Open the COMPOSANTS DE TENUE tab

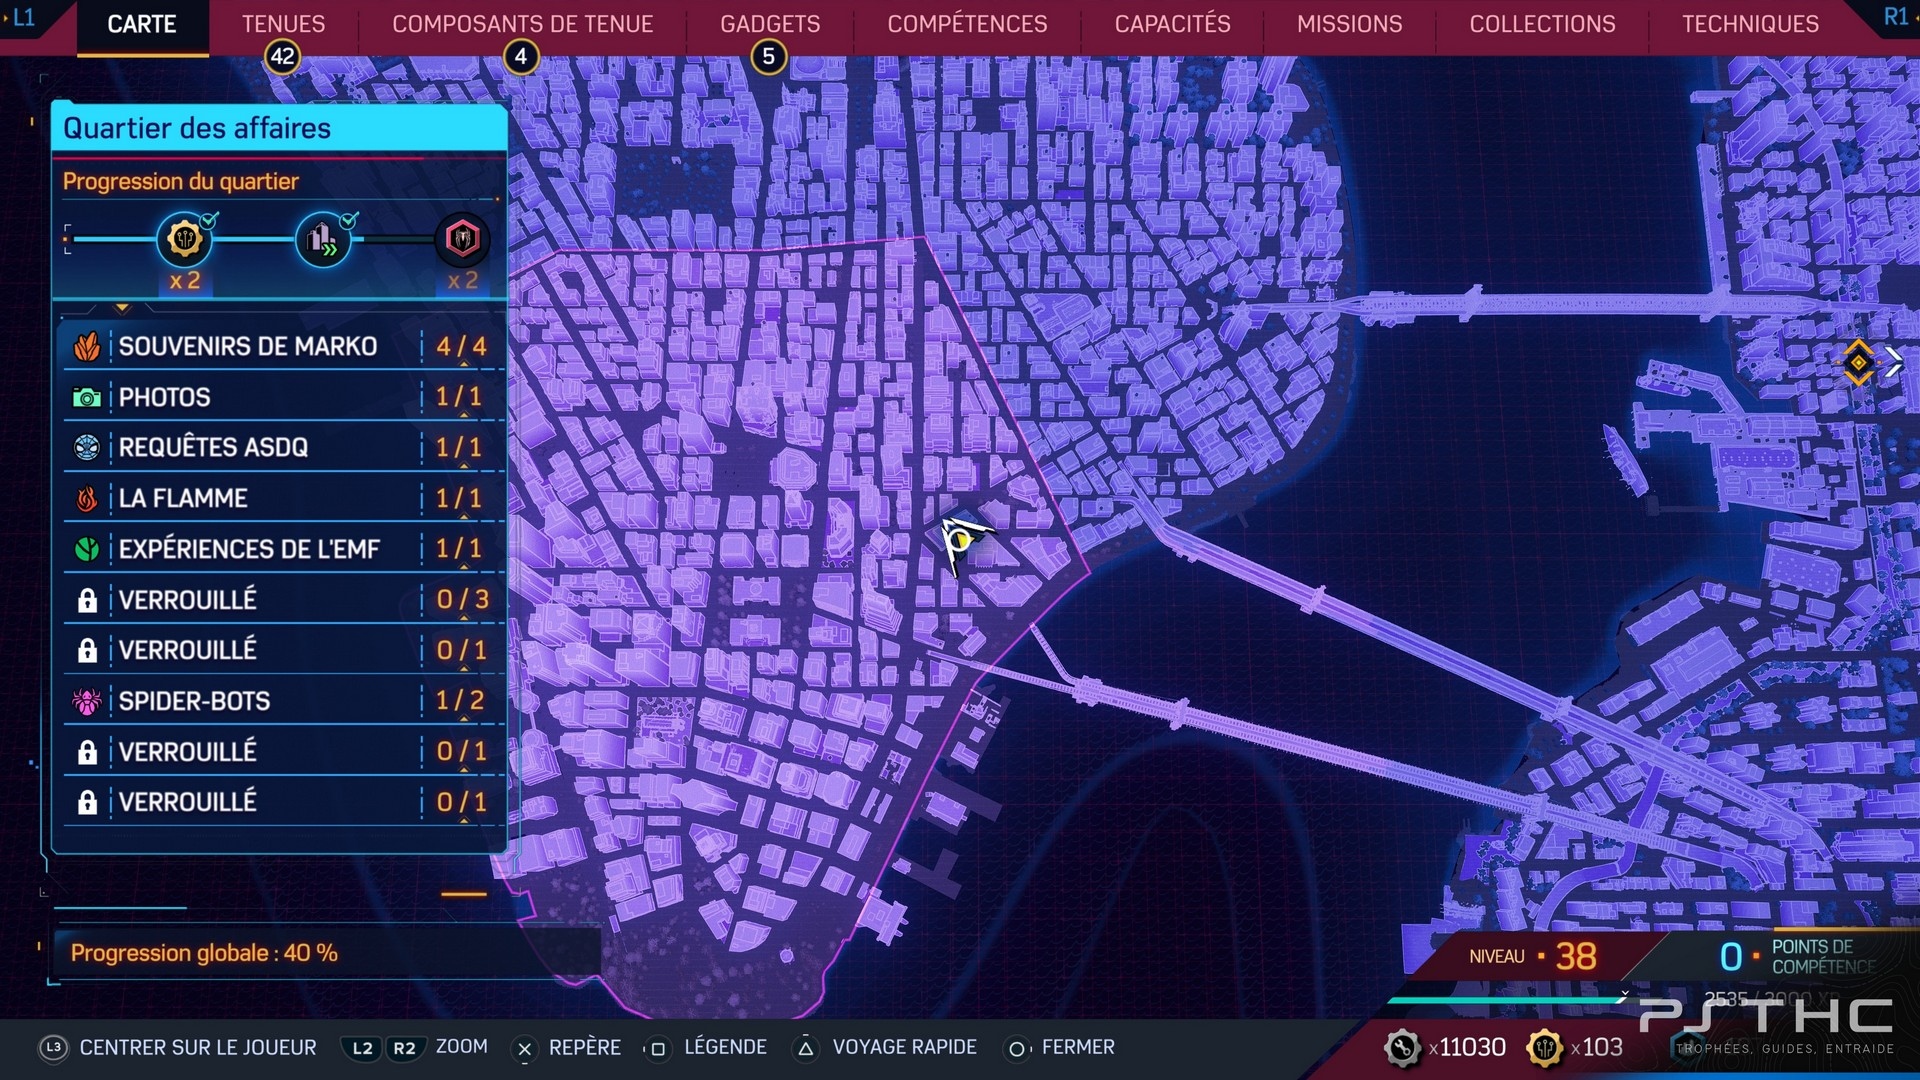tap(522, 24)
